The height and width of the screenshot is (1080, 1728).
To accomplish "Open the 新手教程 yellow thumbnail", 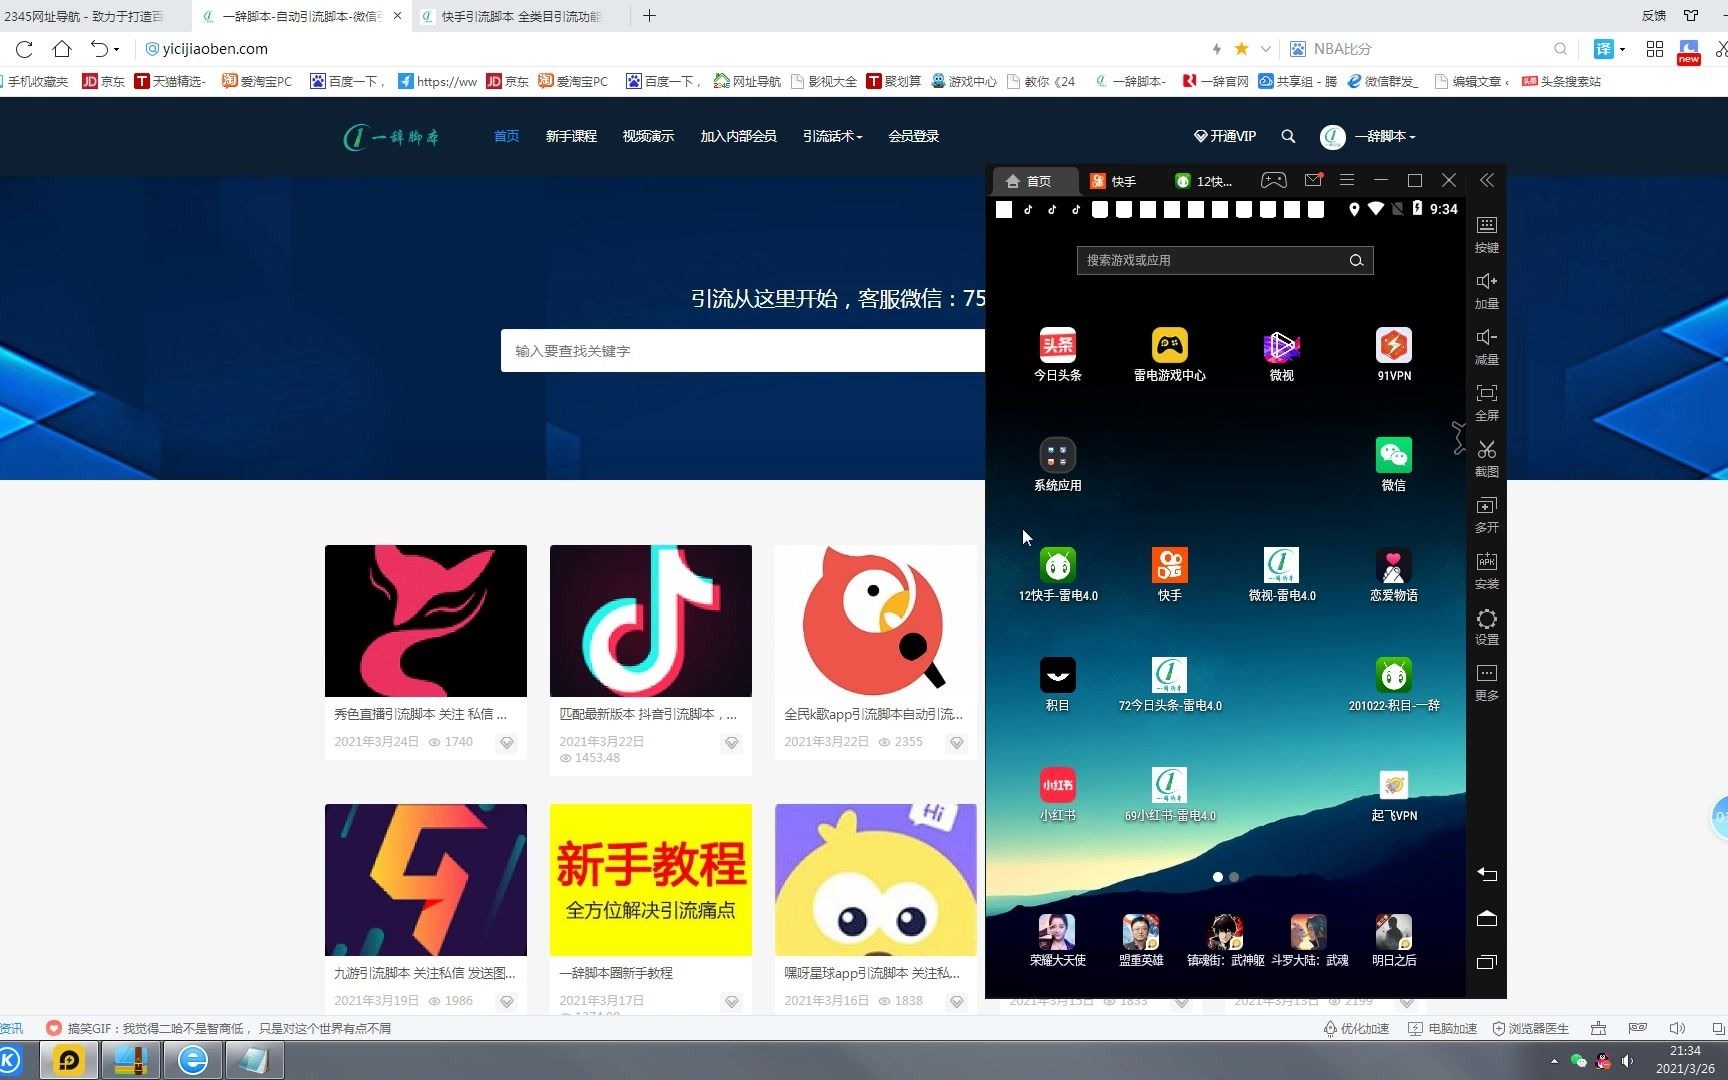I will 650,880.
